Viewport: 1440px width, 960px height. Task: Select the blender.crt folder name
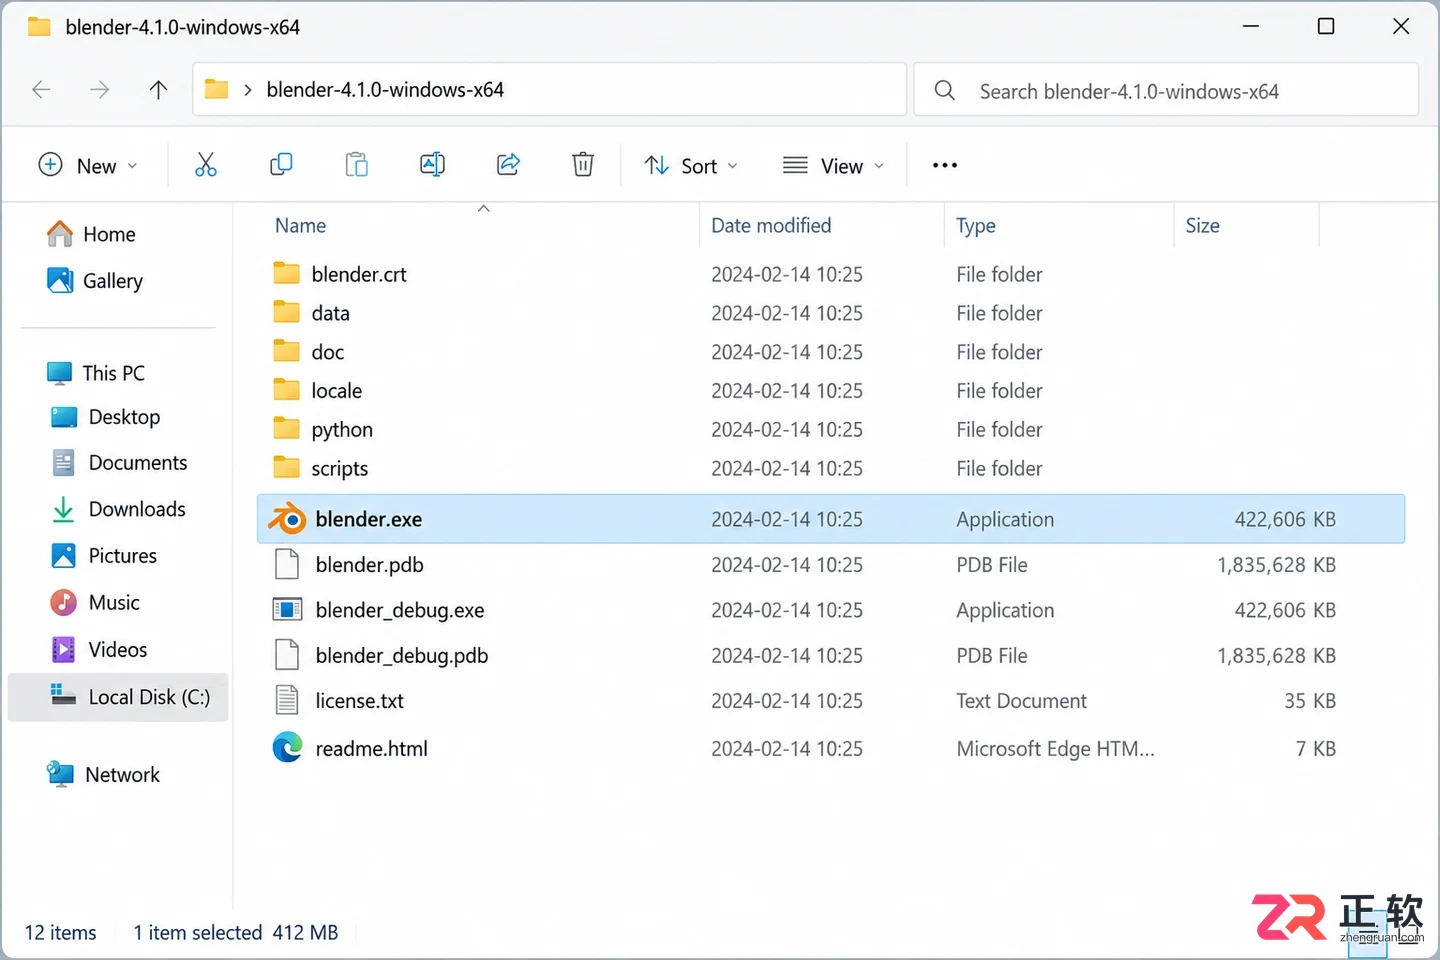pos(359,274)
